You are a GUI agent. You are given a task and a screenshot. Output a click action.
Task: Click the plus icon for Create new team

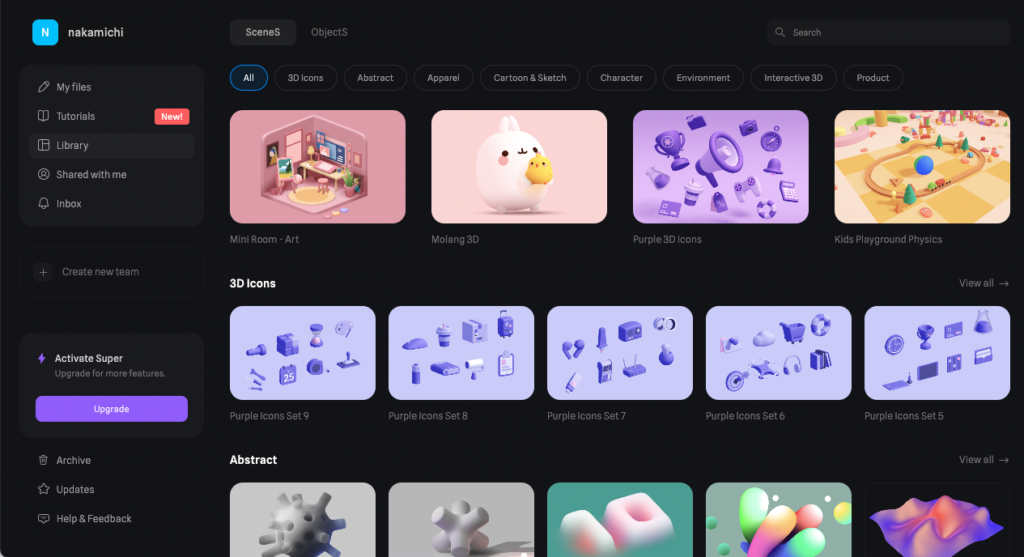pos(43,272)
